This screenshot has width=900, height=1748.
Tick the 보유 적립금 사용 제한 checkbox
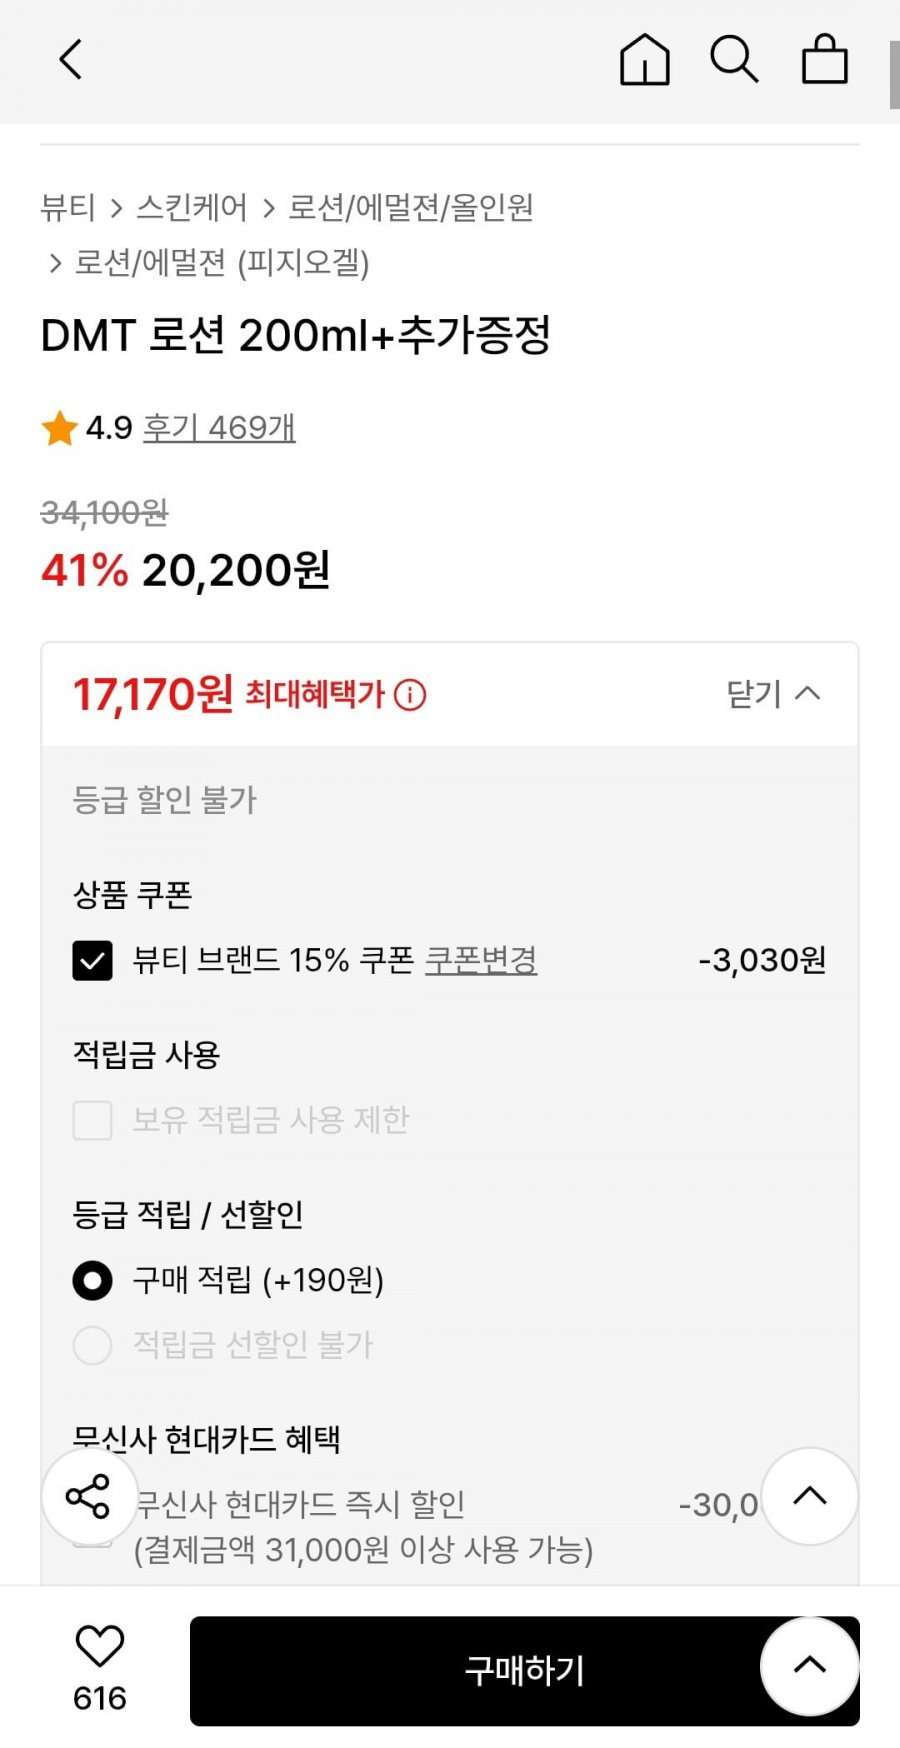(92, 1120)
